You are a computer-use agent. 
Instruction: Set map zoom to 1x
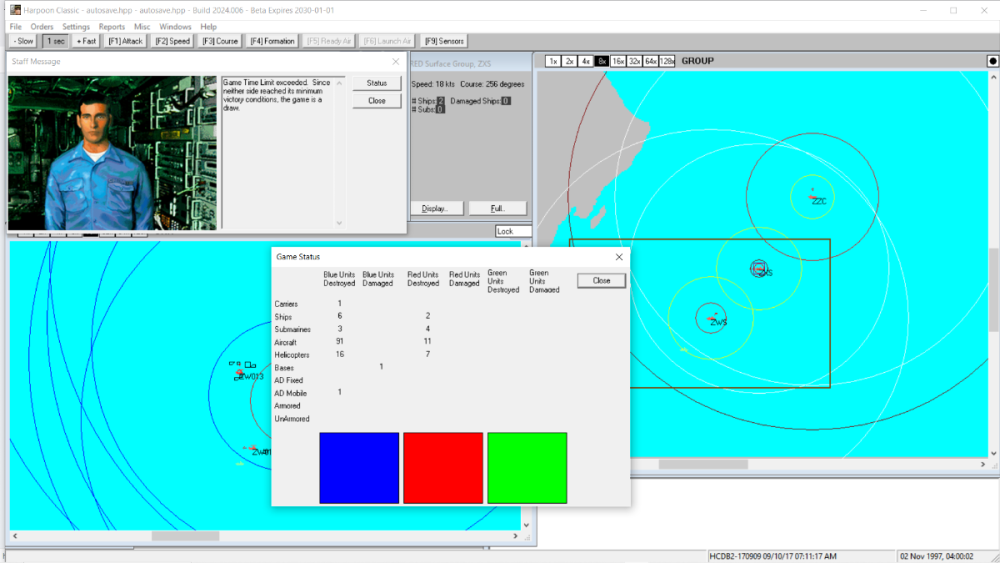click(x=553, y=61)
